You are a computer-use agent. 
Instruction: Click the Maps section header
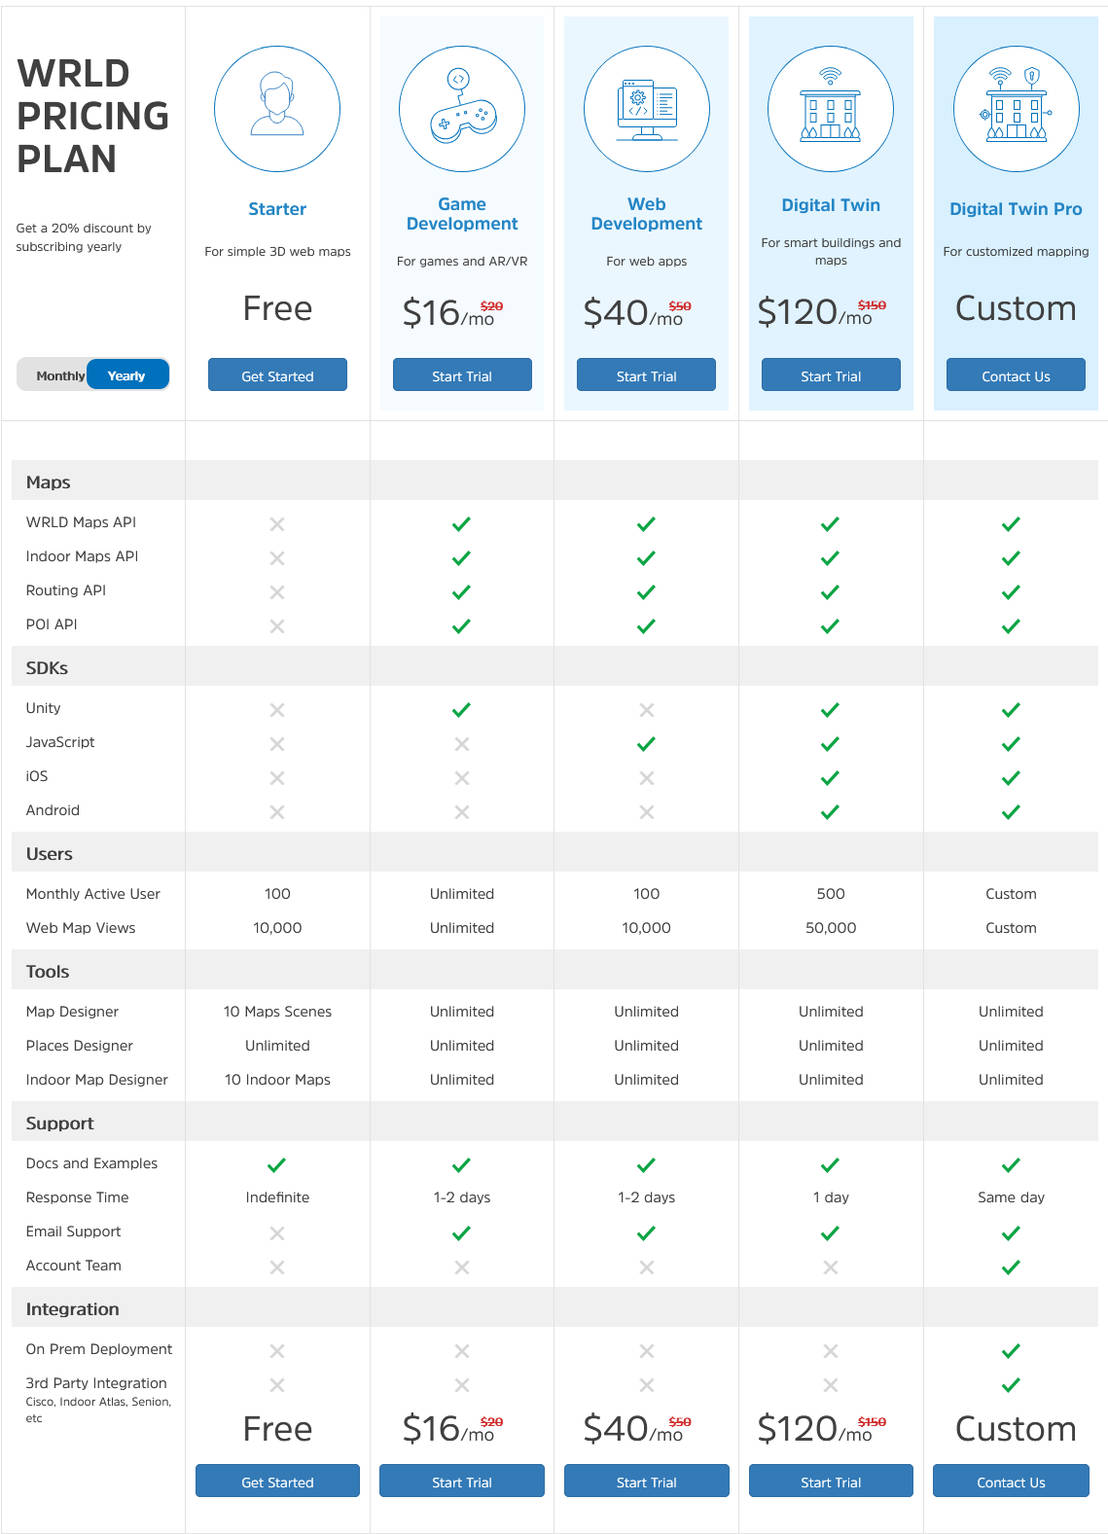(554, 481)
